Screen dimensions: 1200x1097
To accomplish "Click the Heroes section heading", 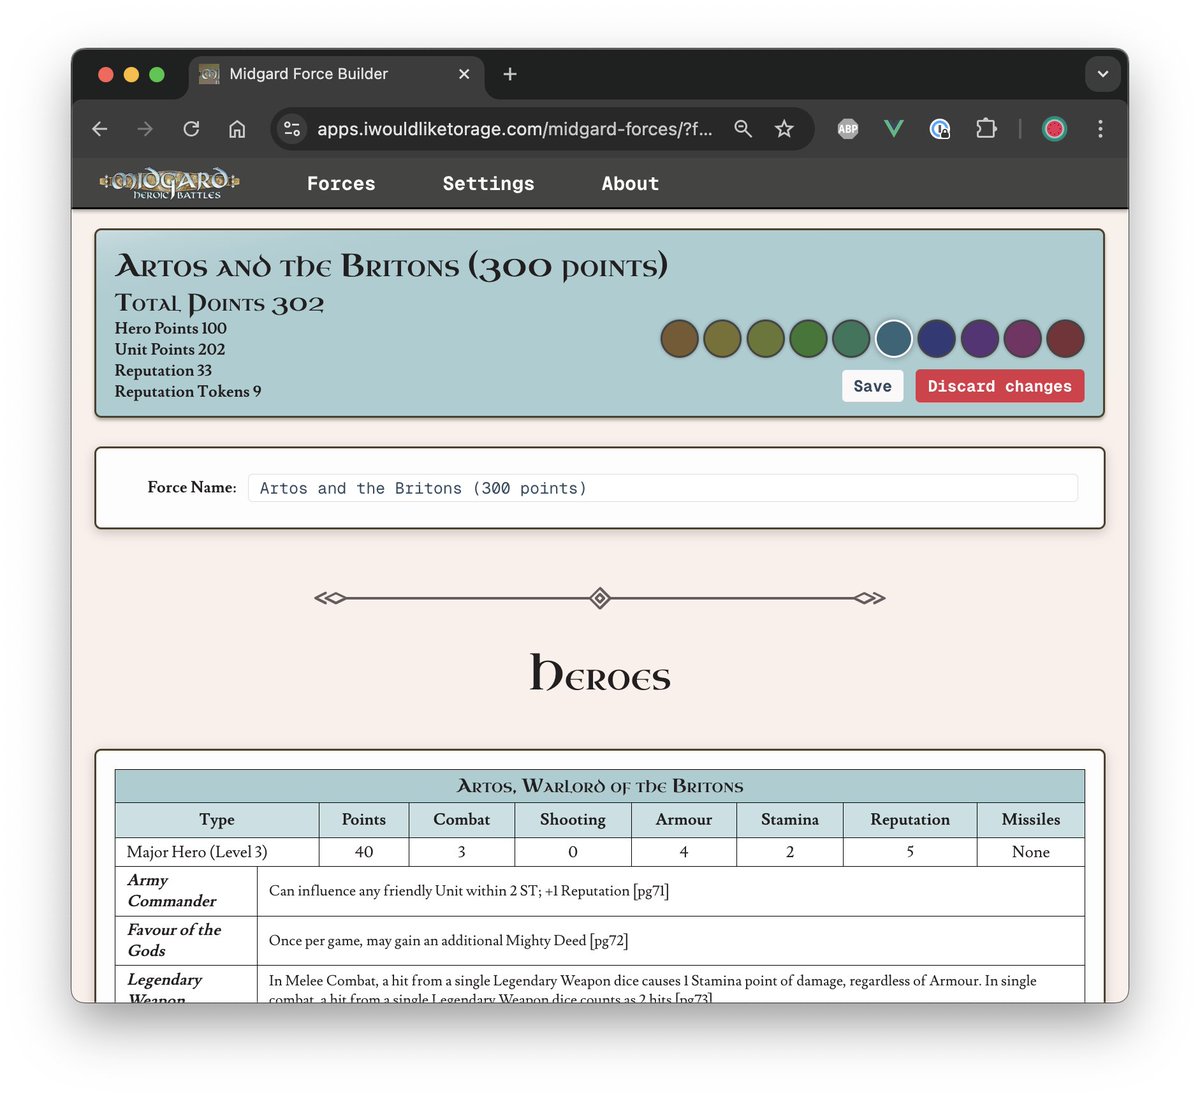I will click(600, 674).
